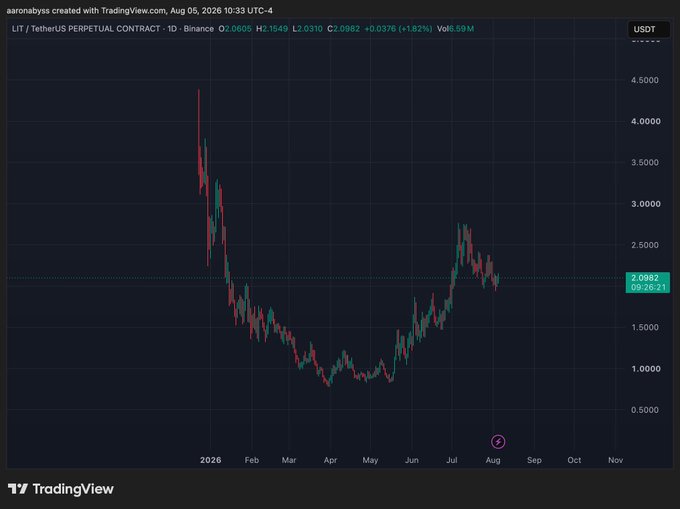Click the volume value Vol 6.59 M
The width and height of the screenshot is (680, 509).
pyautogui.click(x=455, y=29)
